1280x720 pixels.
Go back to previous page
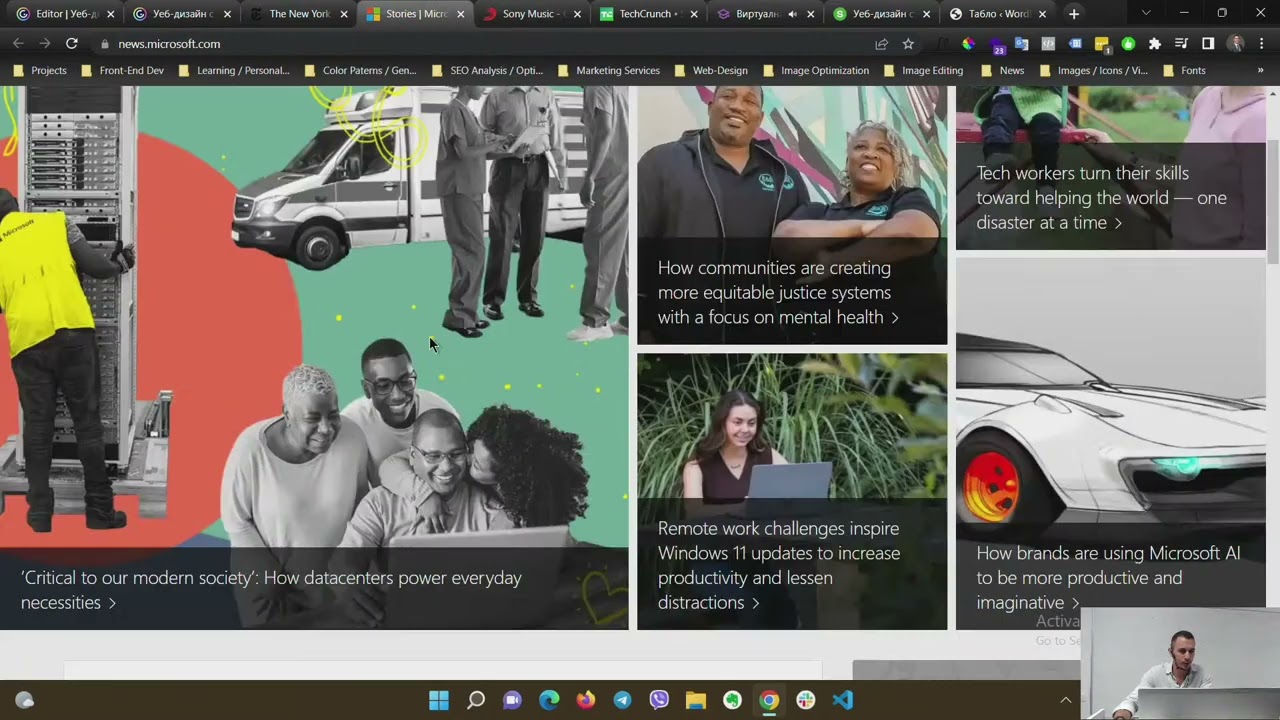tap(18, 44)
